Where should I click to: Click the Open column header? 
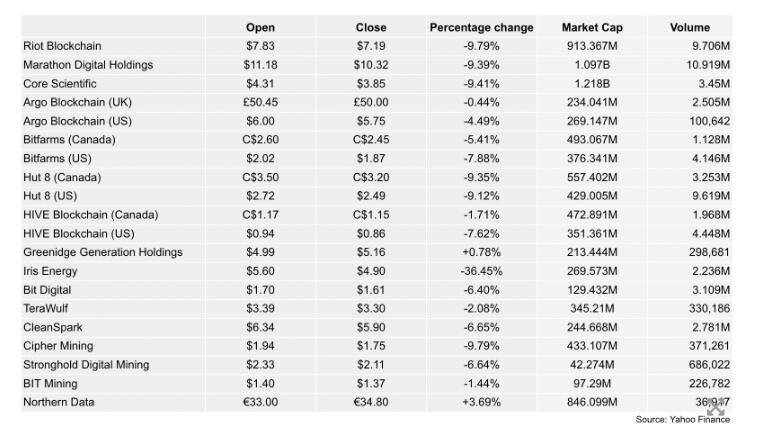260,27
